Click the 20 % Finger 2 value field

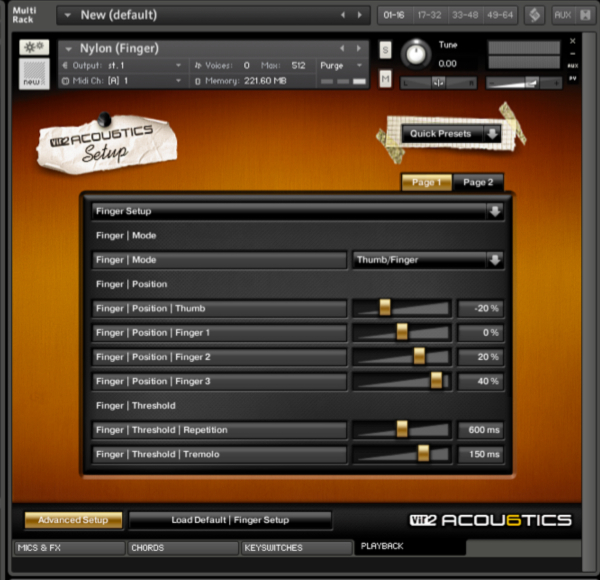(481, 357)
